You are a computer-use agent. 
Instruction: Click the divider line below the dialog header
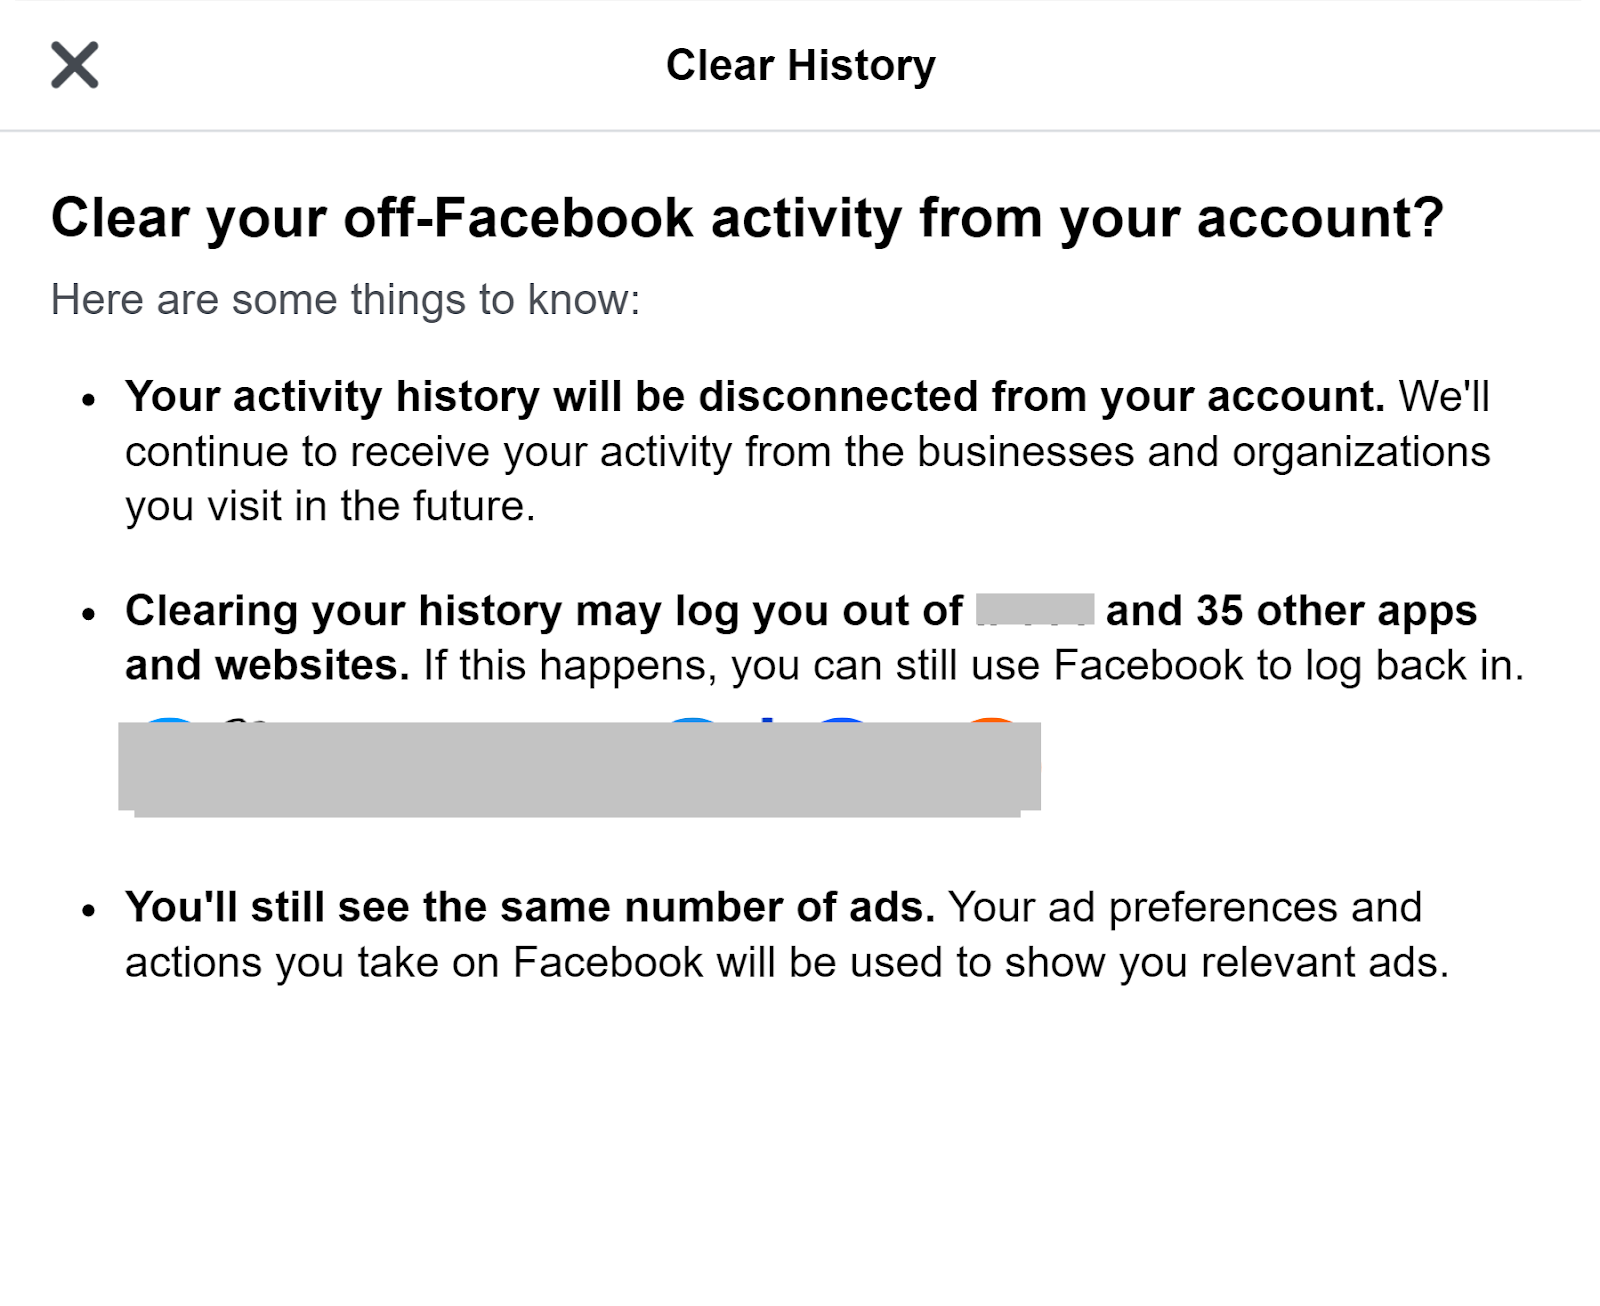[800, 126]
